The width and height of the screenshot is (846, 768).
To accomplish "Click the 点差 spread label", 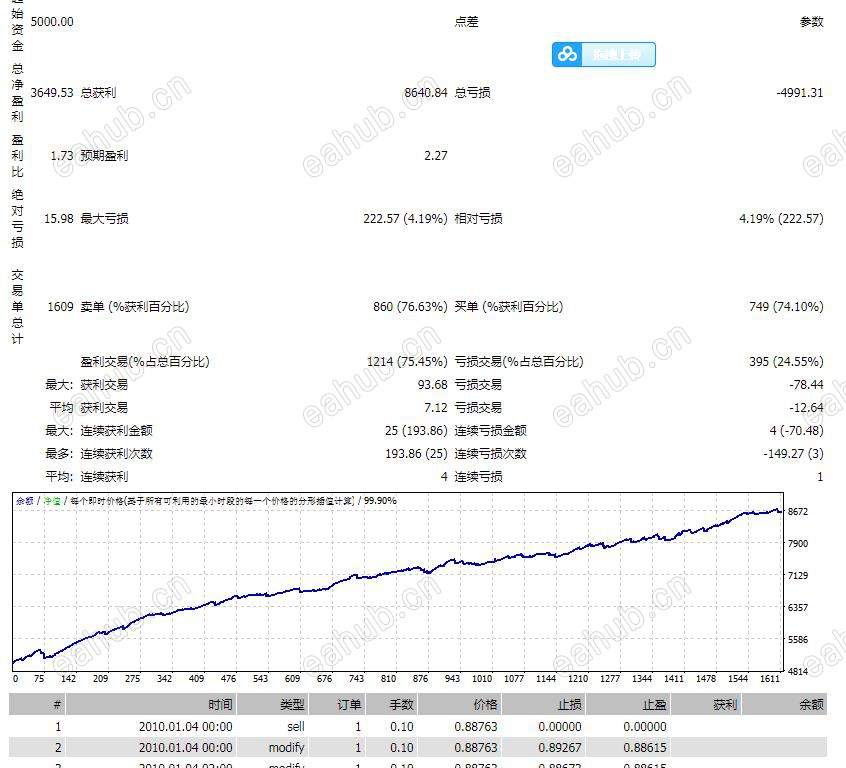I will [x=466, y=22].
